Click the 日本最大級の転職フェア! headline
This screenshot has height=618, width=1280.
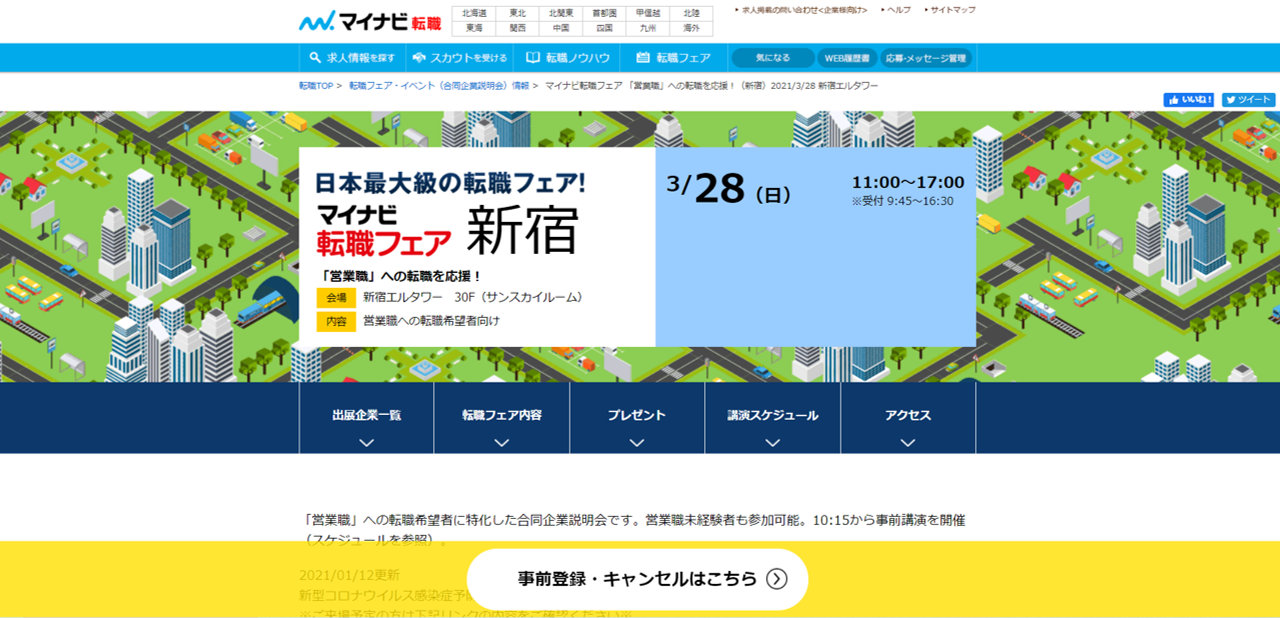tap(450, 183)
